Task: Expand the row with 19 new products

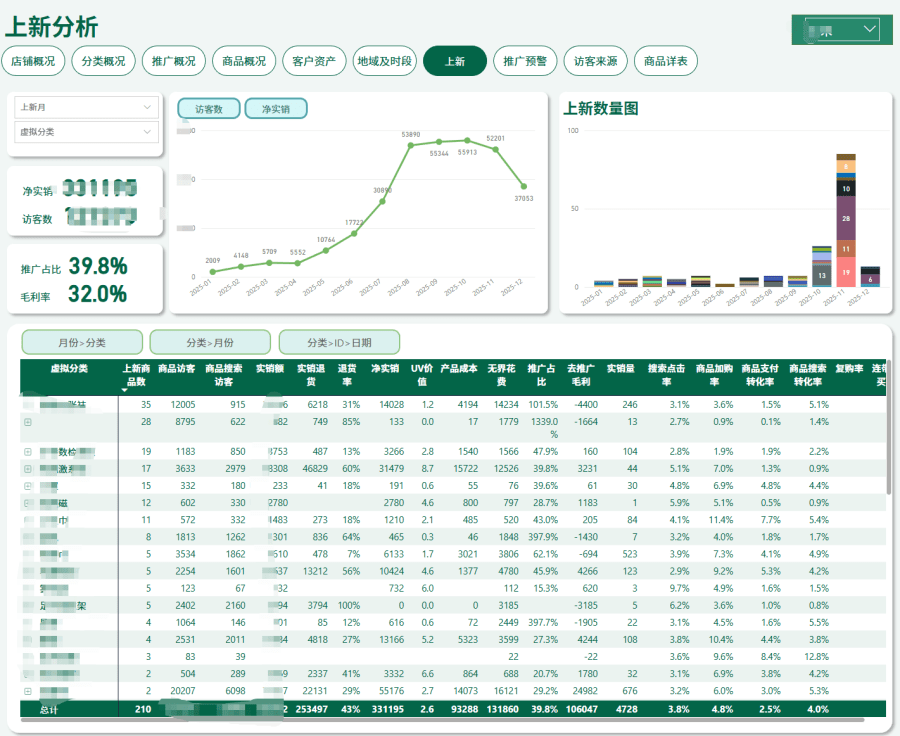Action: (x=27, y=452)
